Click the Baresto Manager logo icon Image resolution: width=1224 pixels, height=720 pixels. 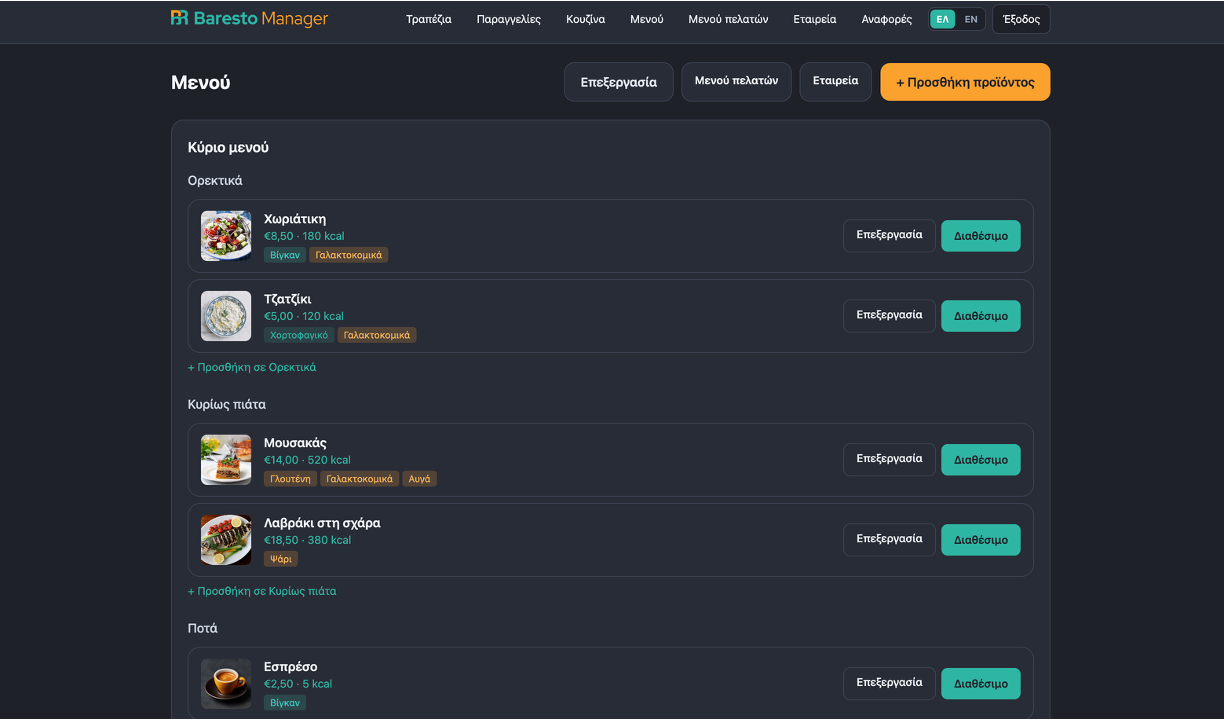point(180,18)
